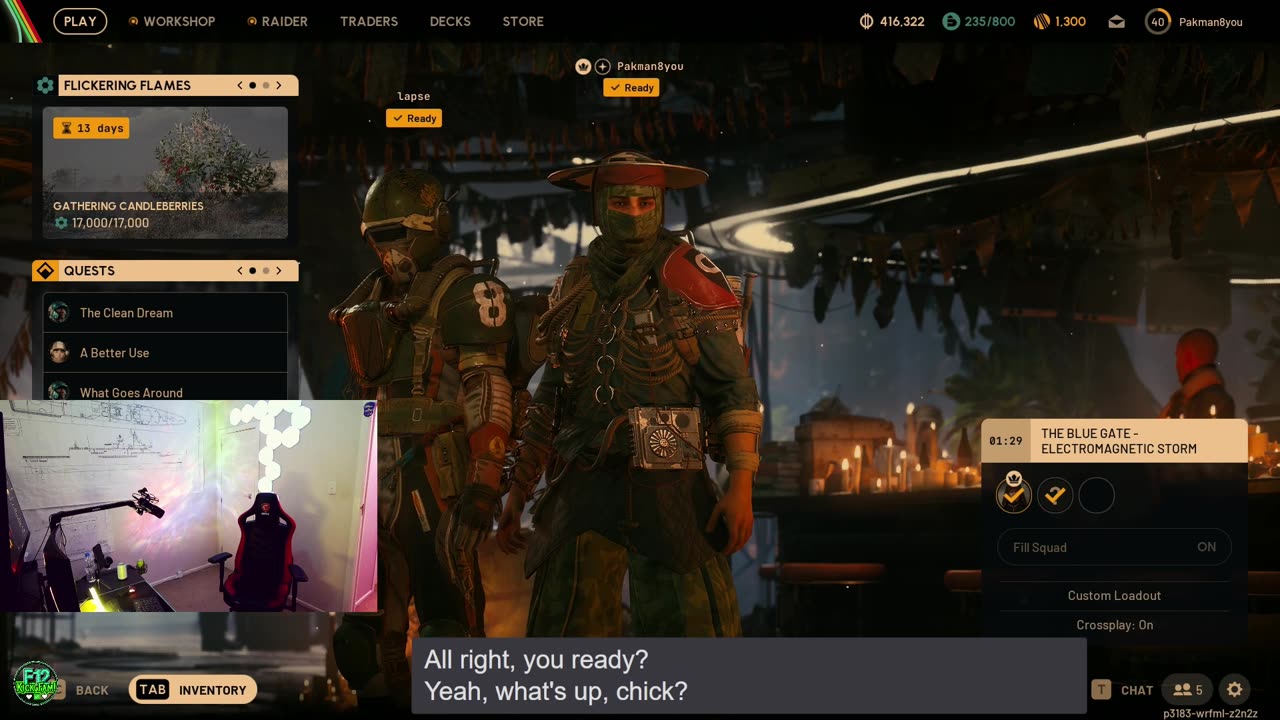
Task: Click the level 40 progress ring
Action: point(1158,21)
